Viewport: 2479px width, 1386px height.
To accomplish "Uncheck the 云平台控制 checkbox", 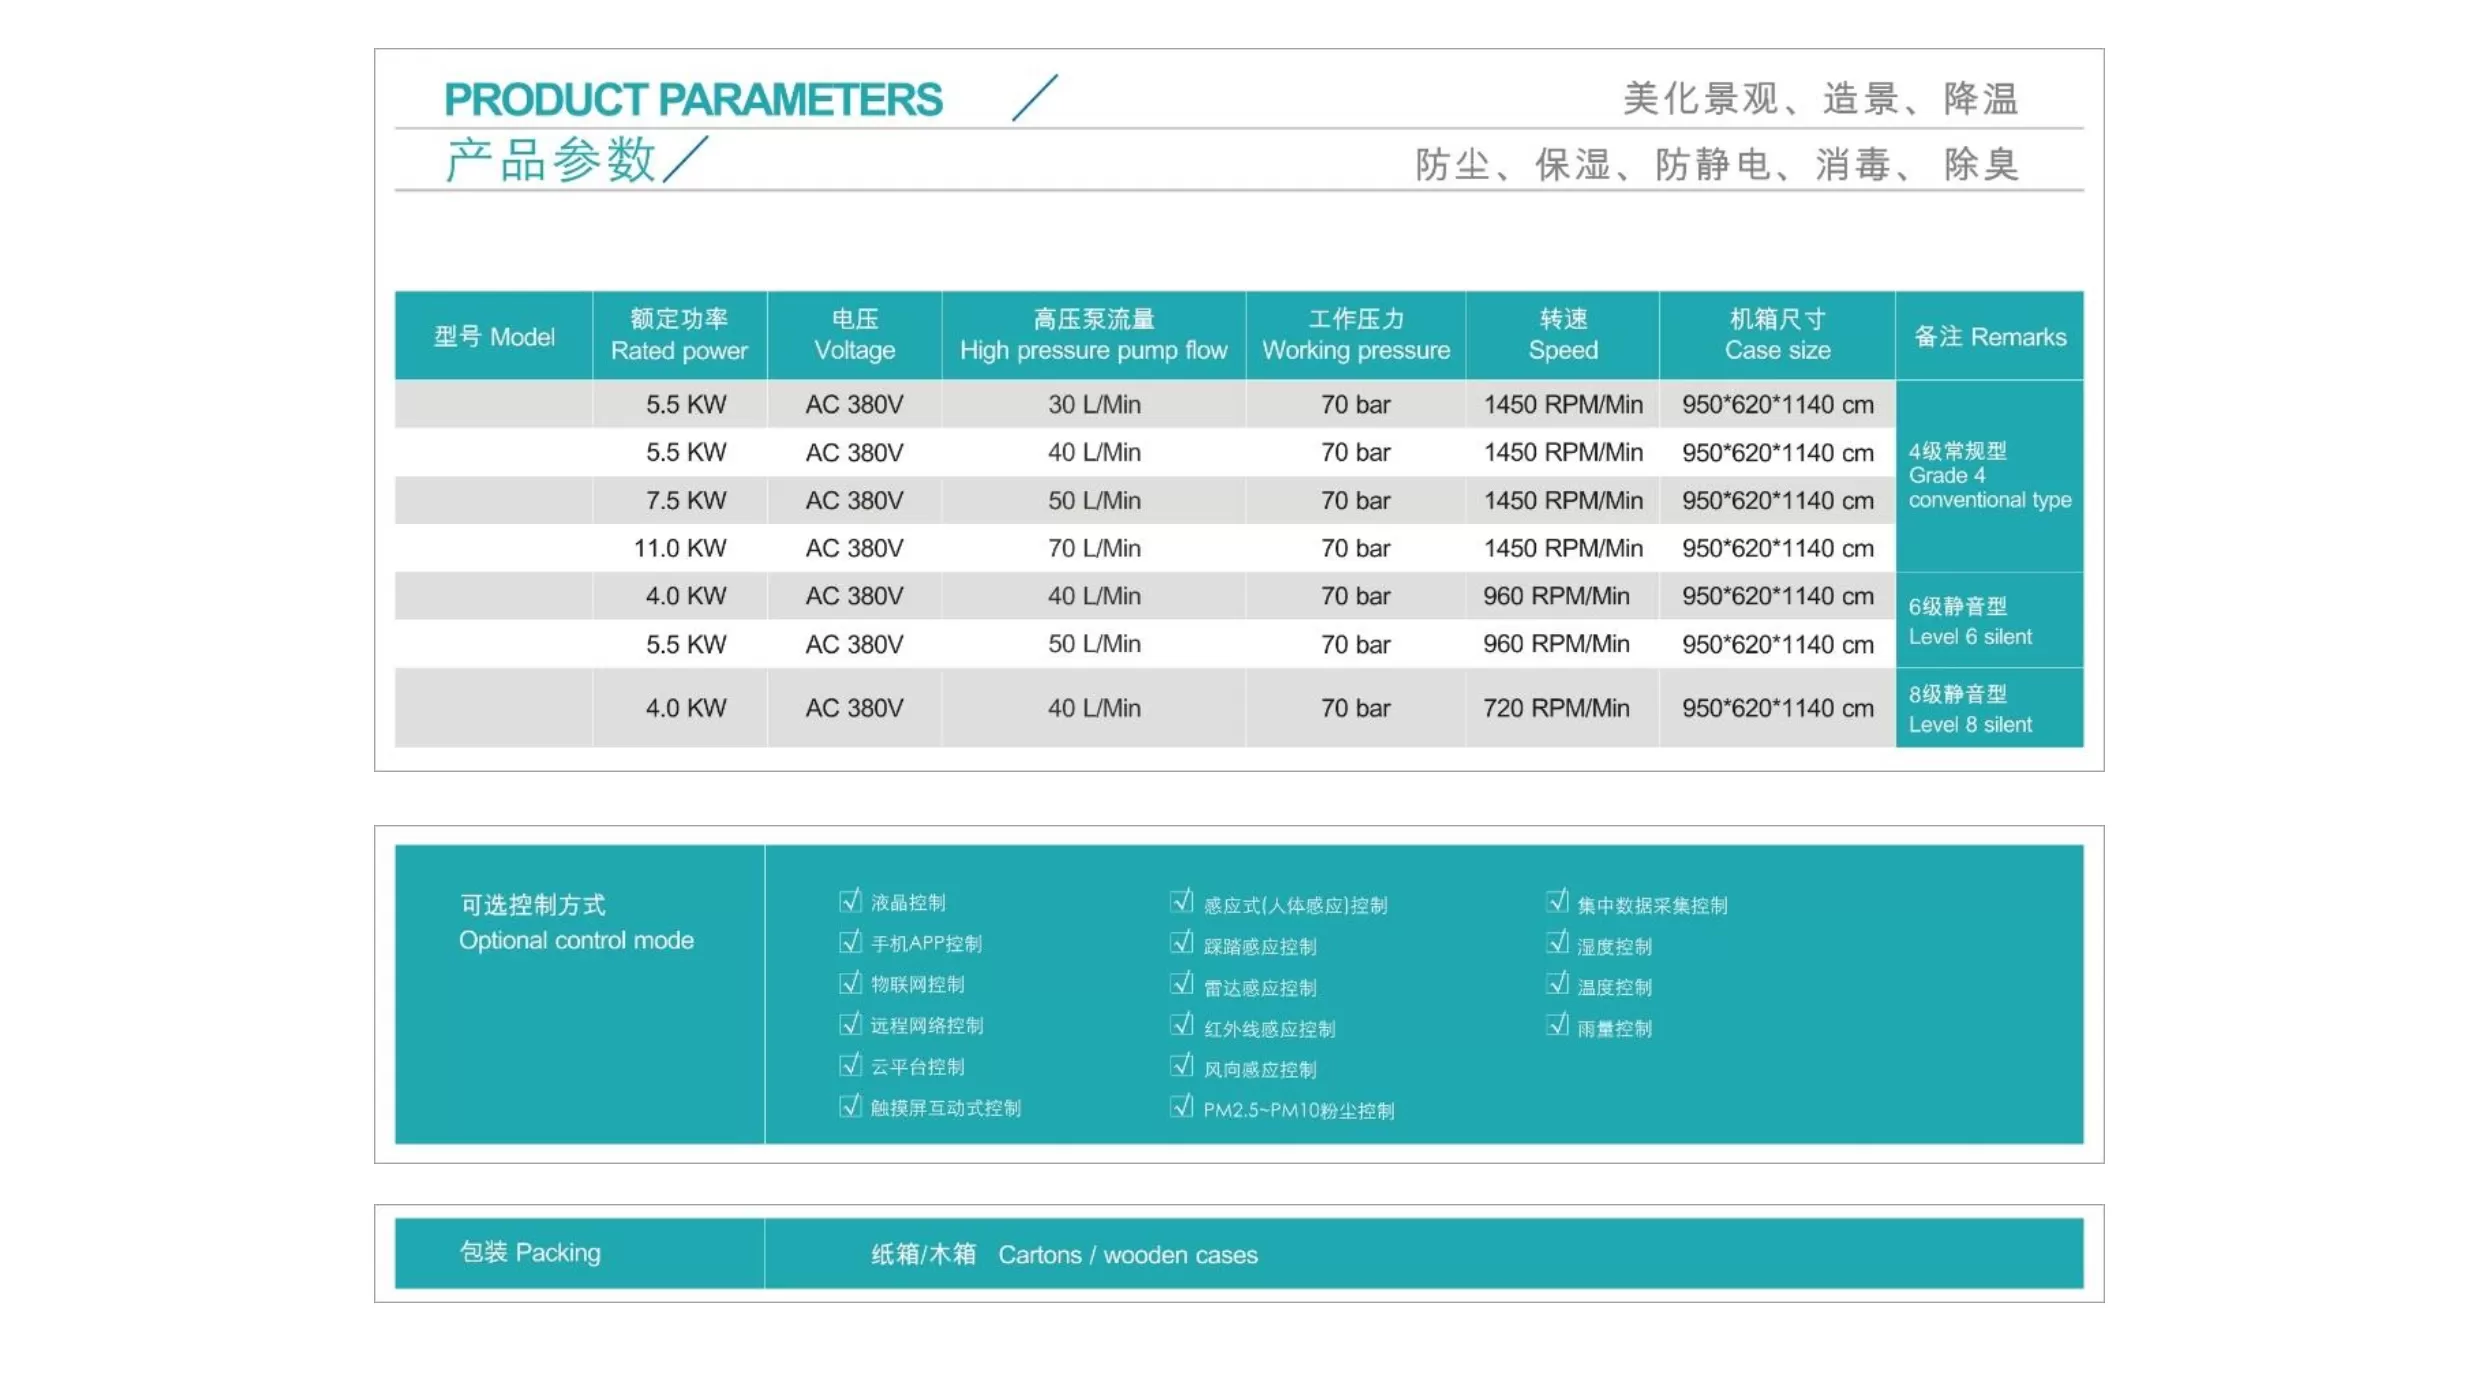I will tap(850, 1065).
